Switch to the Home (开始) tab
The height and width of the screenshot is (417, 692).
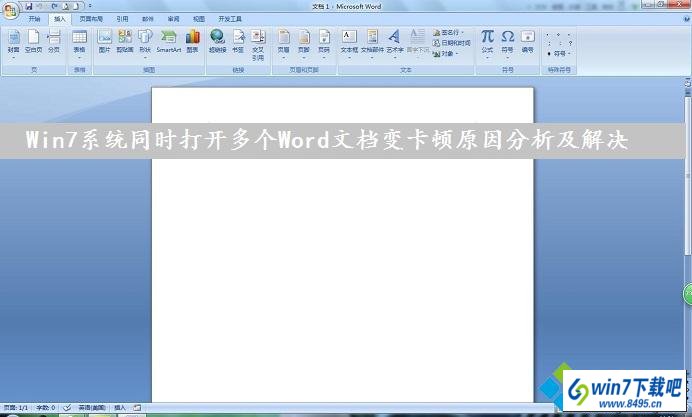34,19
